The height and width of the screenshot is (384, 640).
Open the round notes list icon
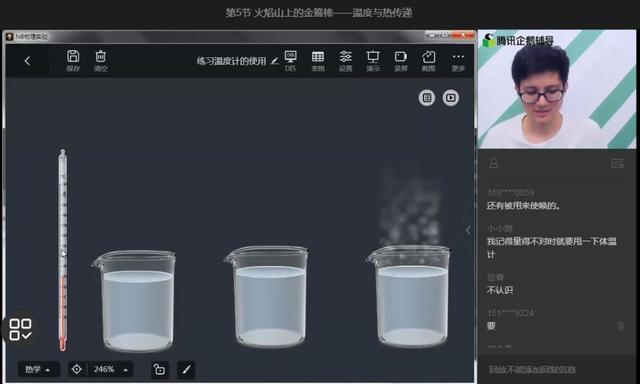tap(427, 98)
